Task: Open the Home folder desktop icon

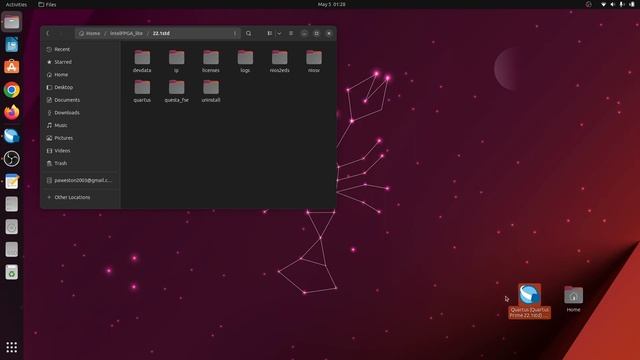Action: point(573,299)
